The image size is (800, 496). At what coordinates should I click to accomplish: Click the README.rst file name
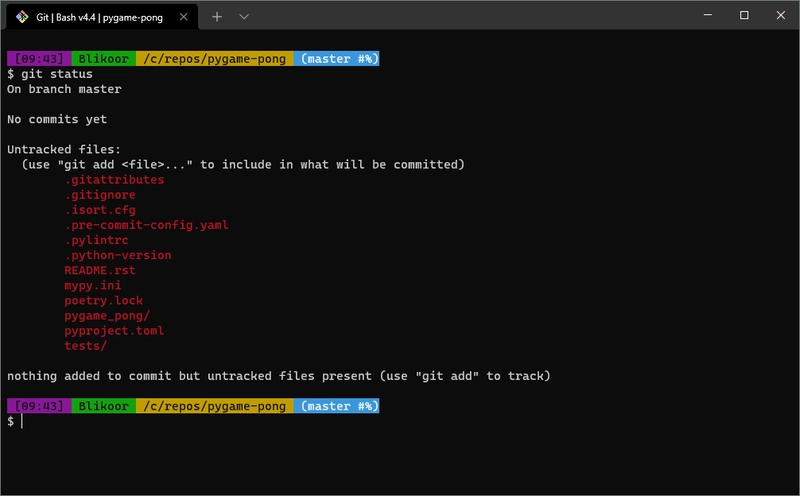[x=100, y=270]
